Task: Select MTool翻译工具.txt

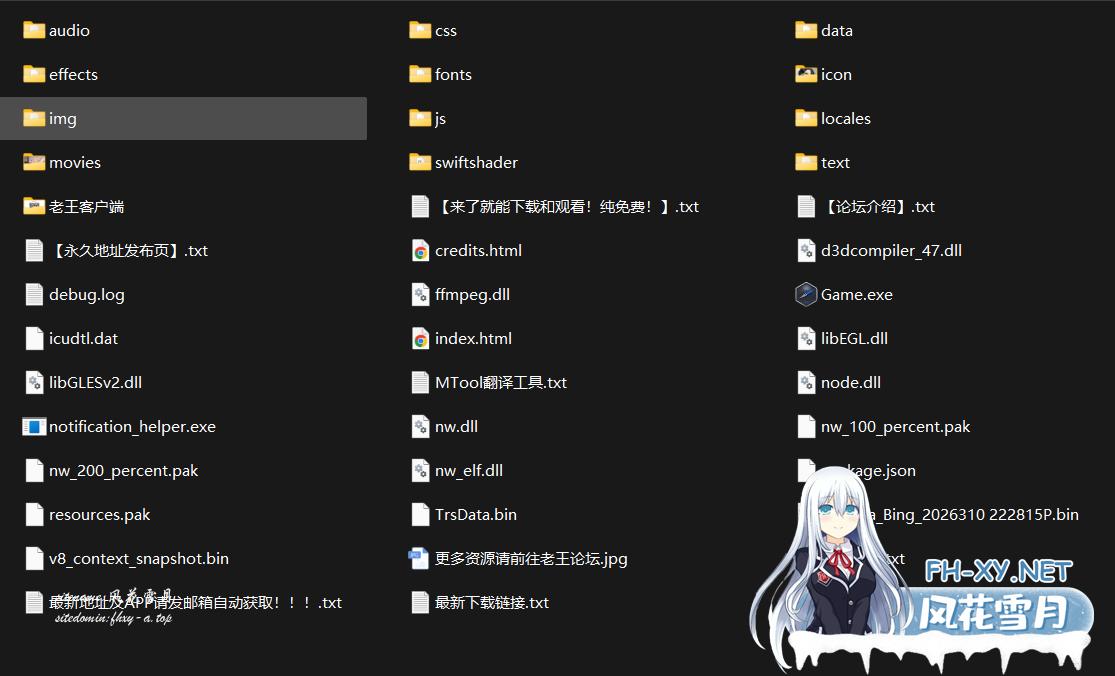Action: coord(500,382)
